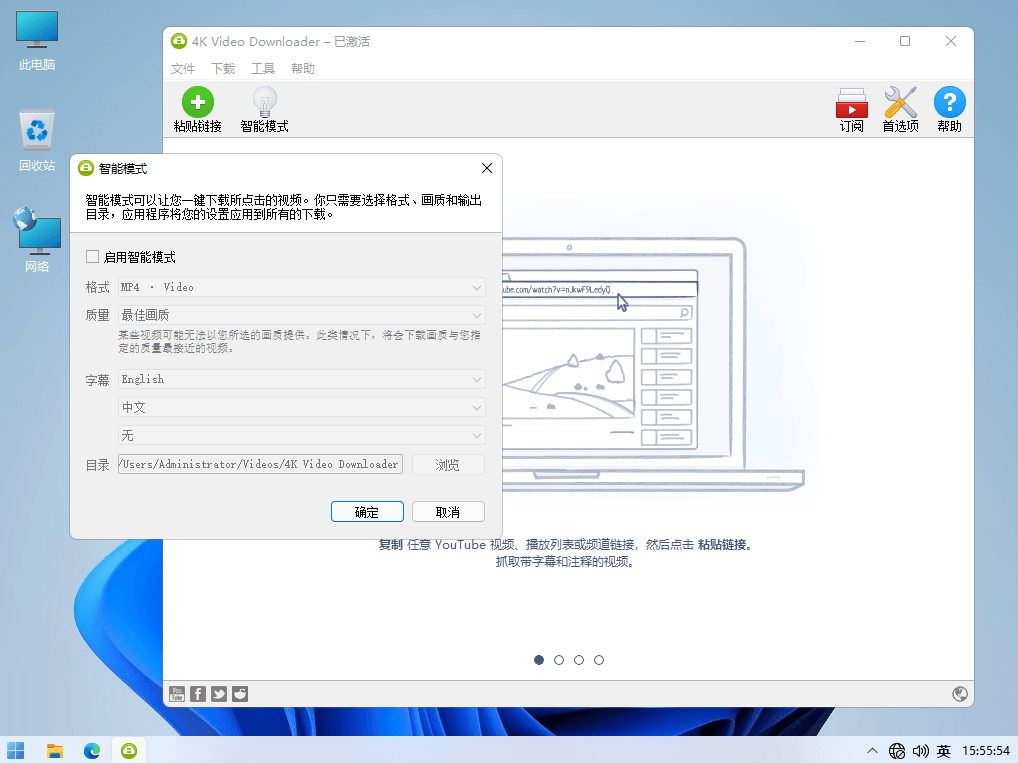Image resolution: width=1018 pixels, height=763 pixels.
Task: Open the Download (下载) menu
Action: (223, 68)
